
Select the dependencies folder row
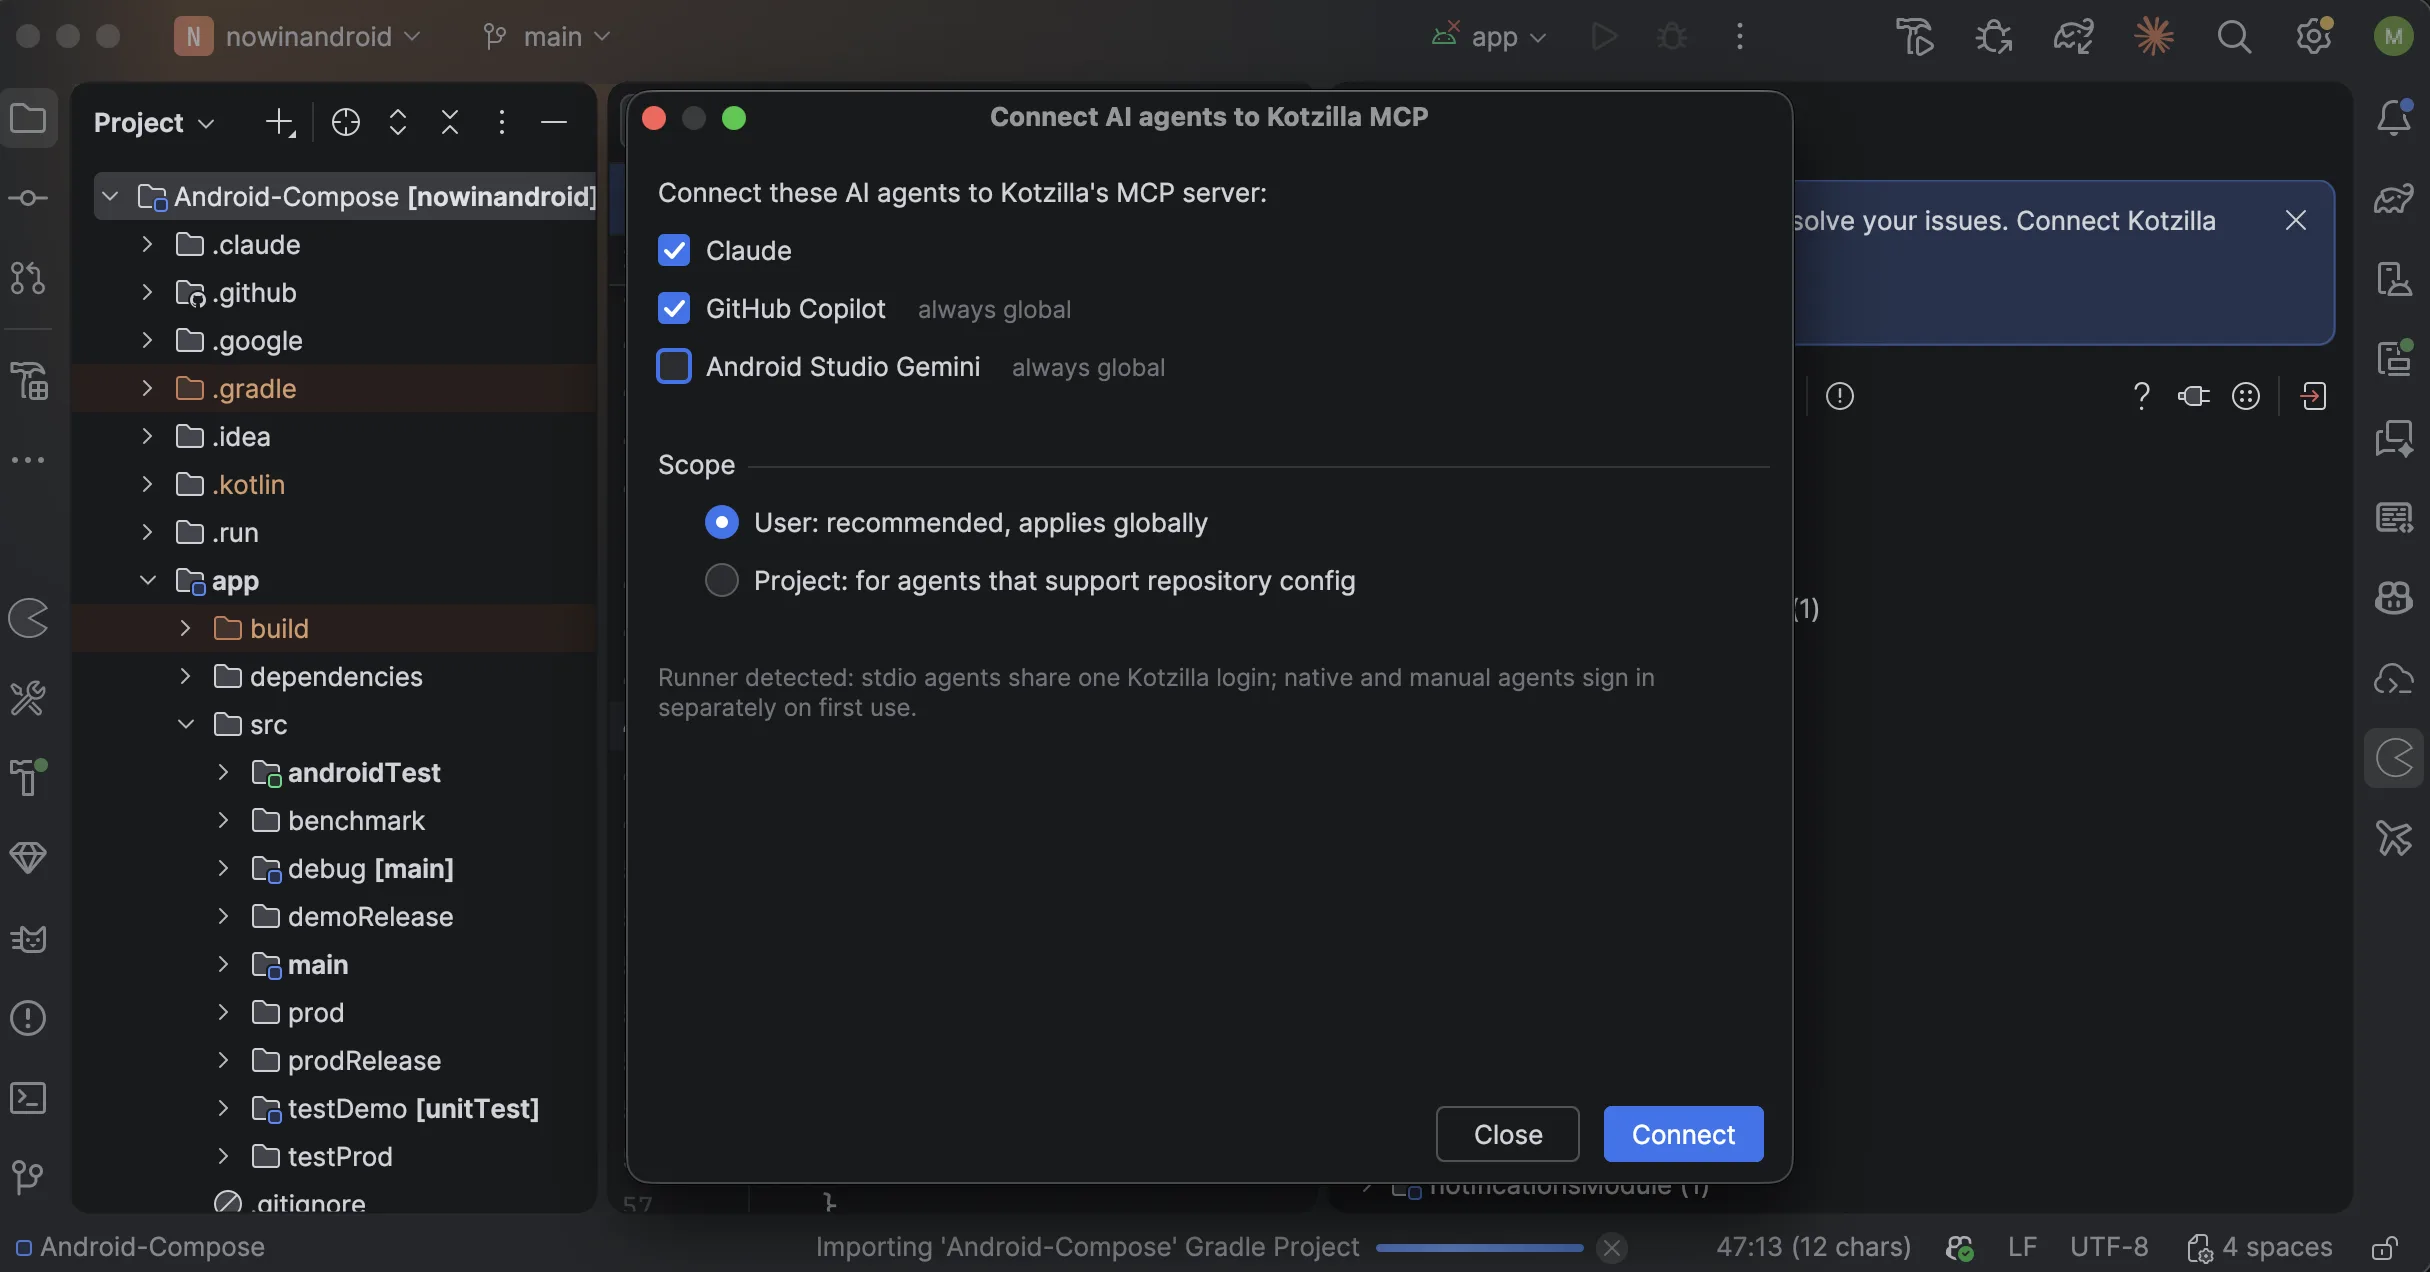[x=335, y=676]
